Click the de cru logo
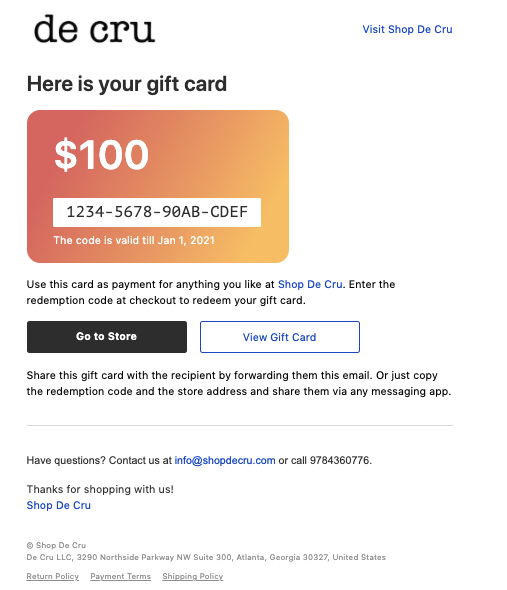This screenshot has height=590, width=507. 94,29
